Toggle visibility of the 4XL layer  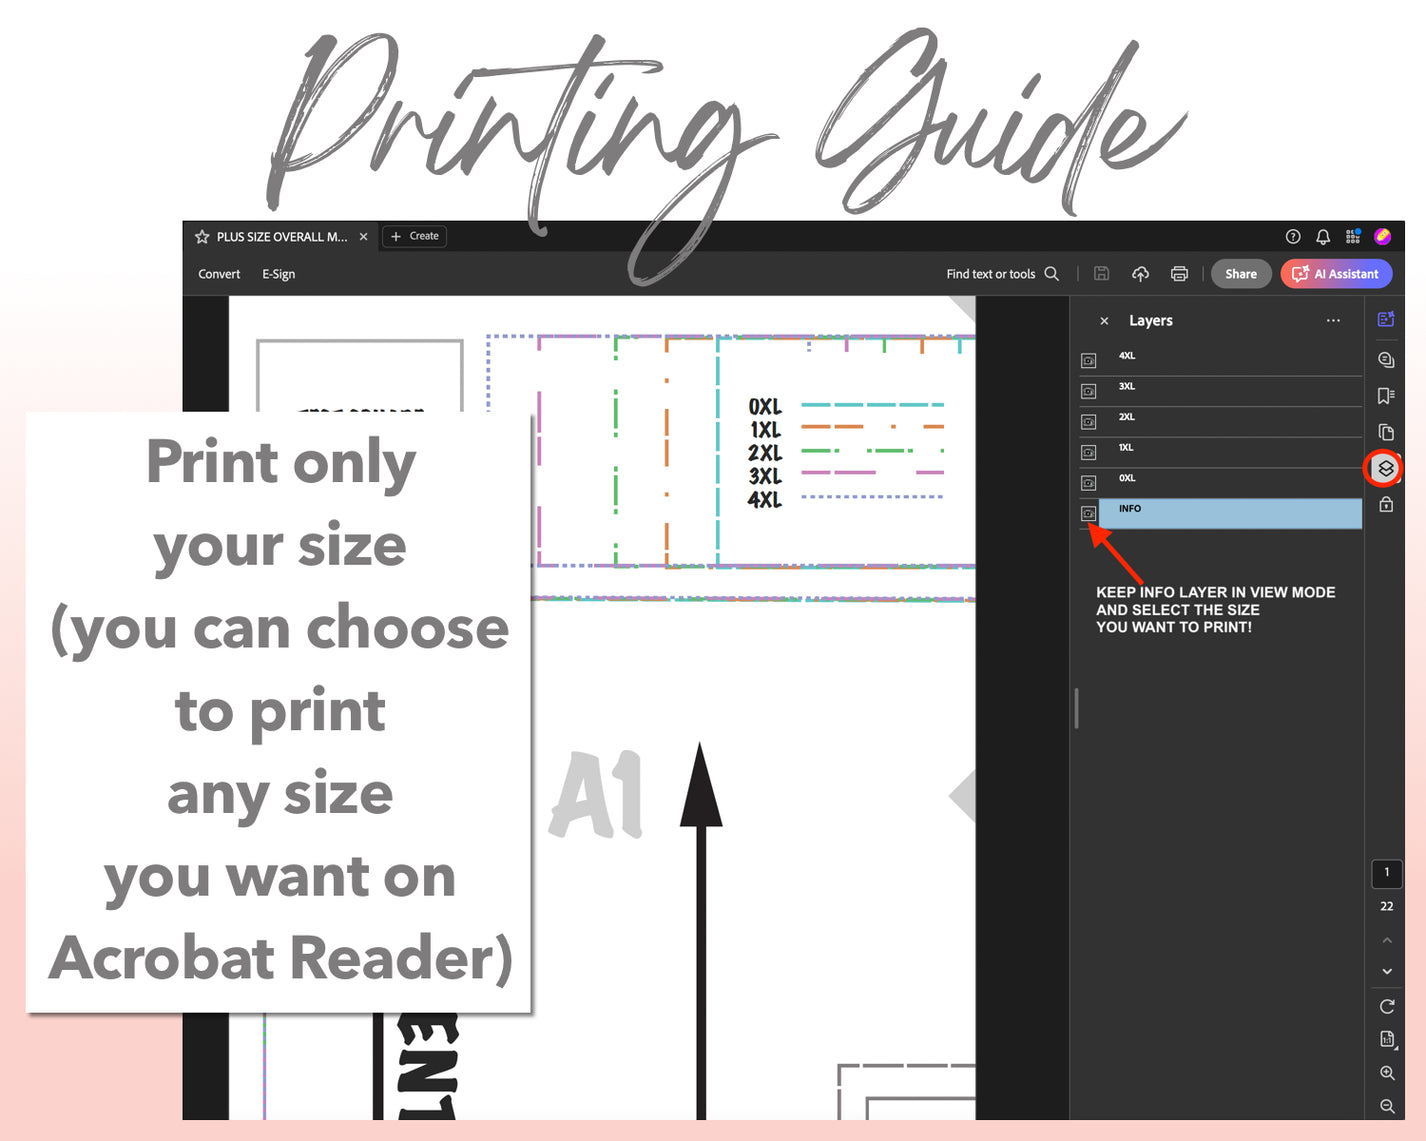coord(1089,360)
